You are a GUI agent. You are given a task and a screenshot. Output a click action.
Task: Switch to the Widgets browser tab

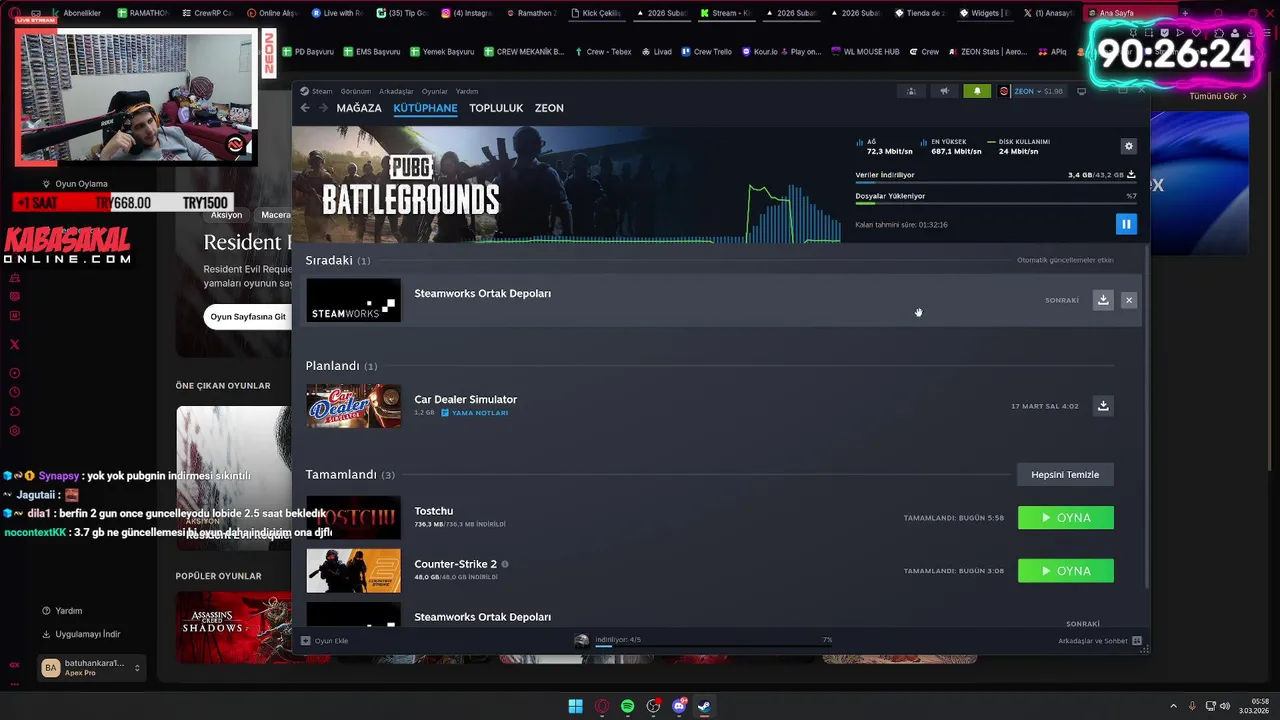pos(986,13)
